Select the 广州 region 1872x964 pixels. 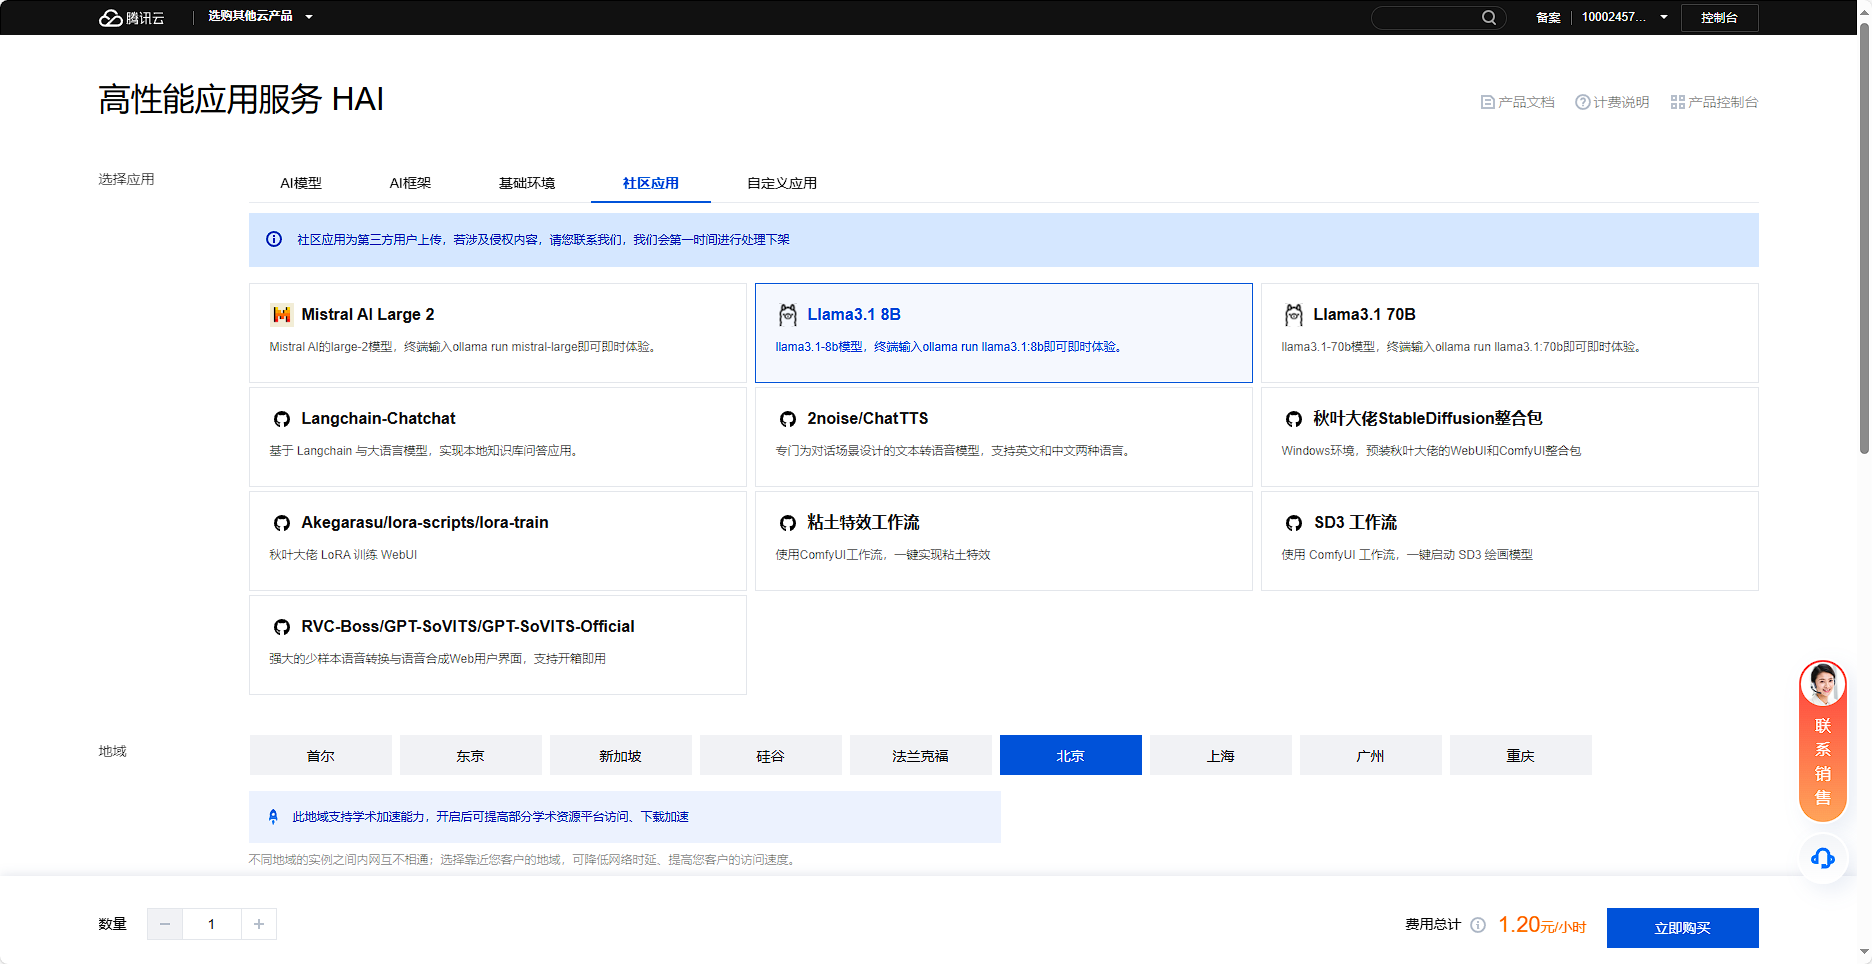(1371, 755)
